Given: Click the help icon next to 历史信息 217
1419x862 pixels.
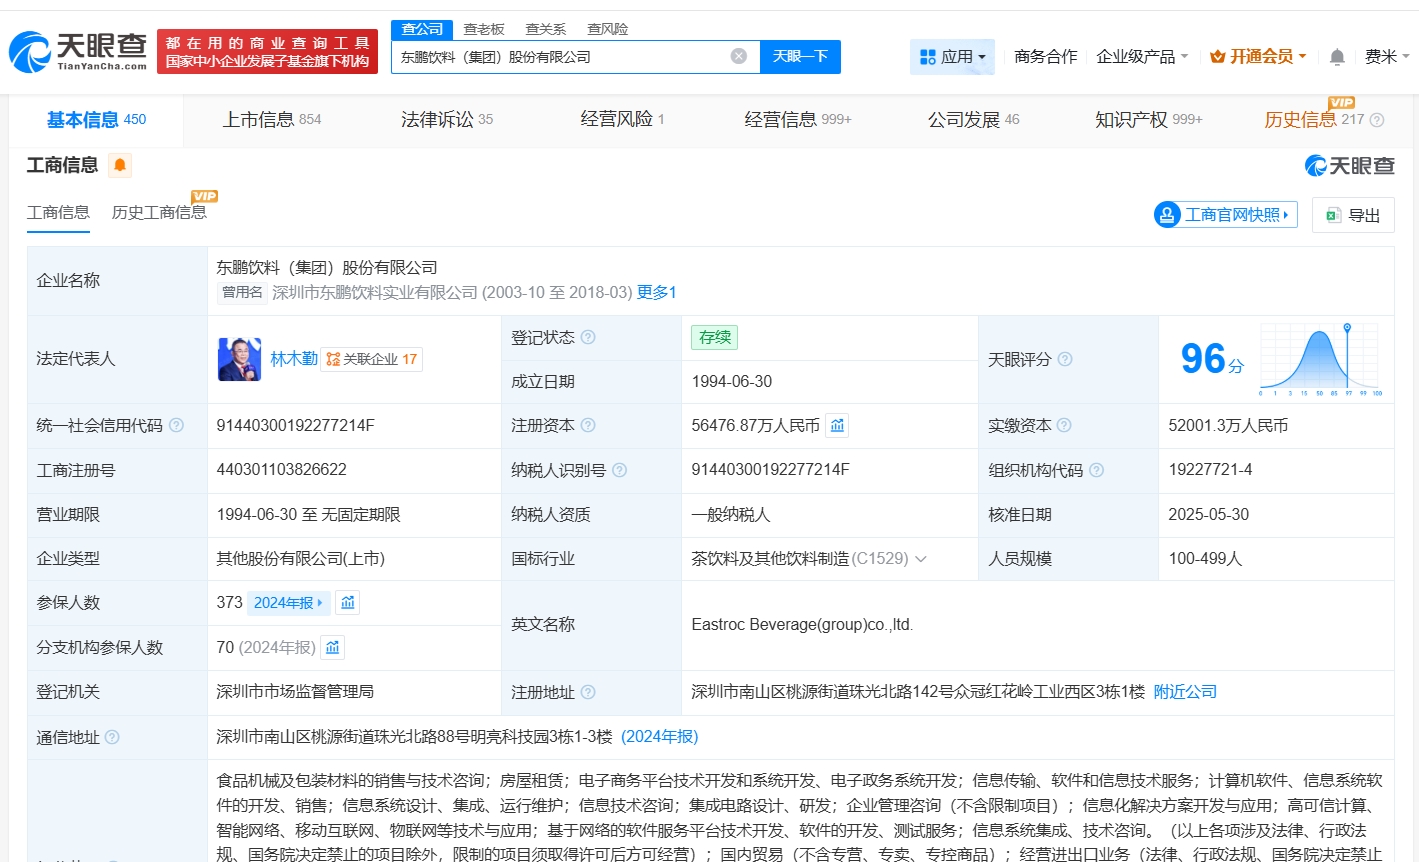Looking at the screenshot, I should click(x=1377, y=120).
